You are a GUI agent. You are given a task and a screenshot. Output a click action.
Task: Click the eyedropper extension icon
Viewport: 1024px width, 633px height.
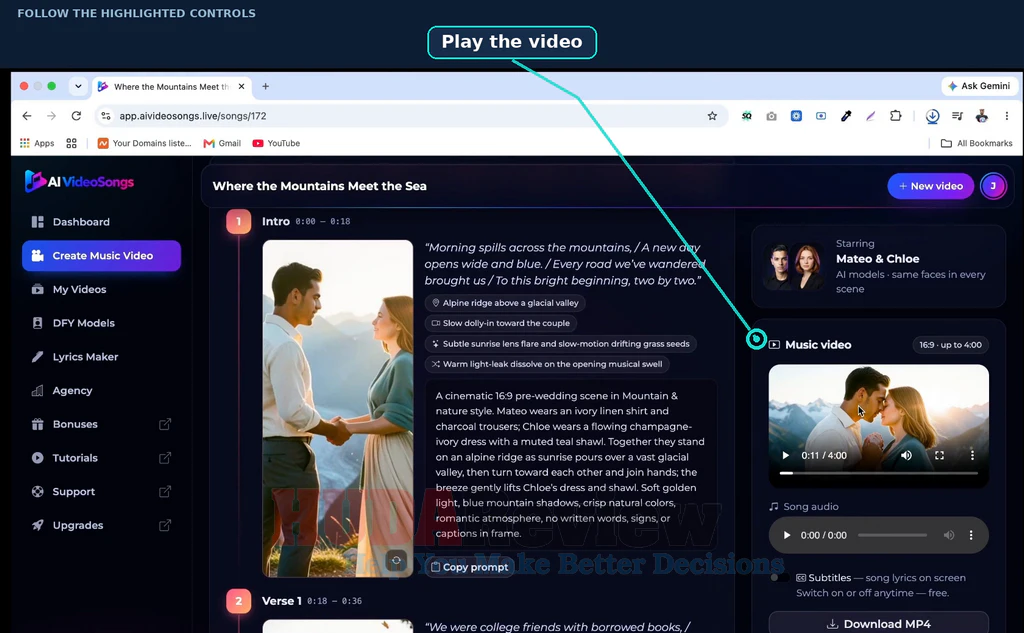click(846, 116)
